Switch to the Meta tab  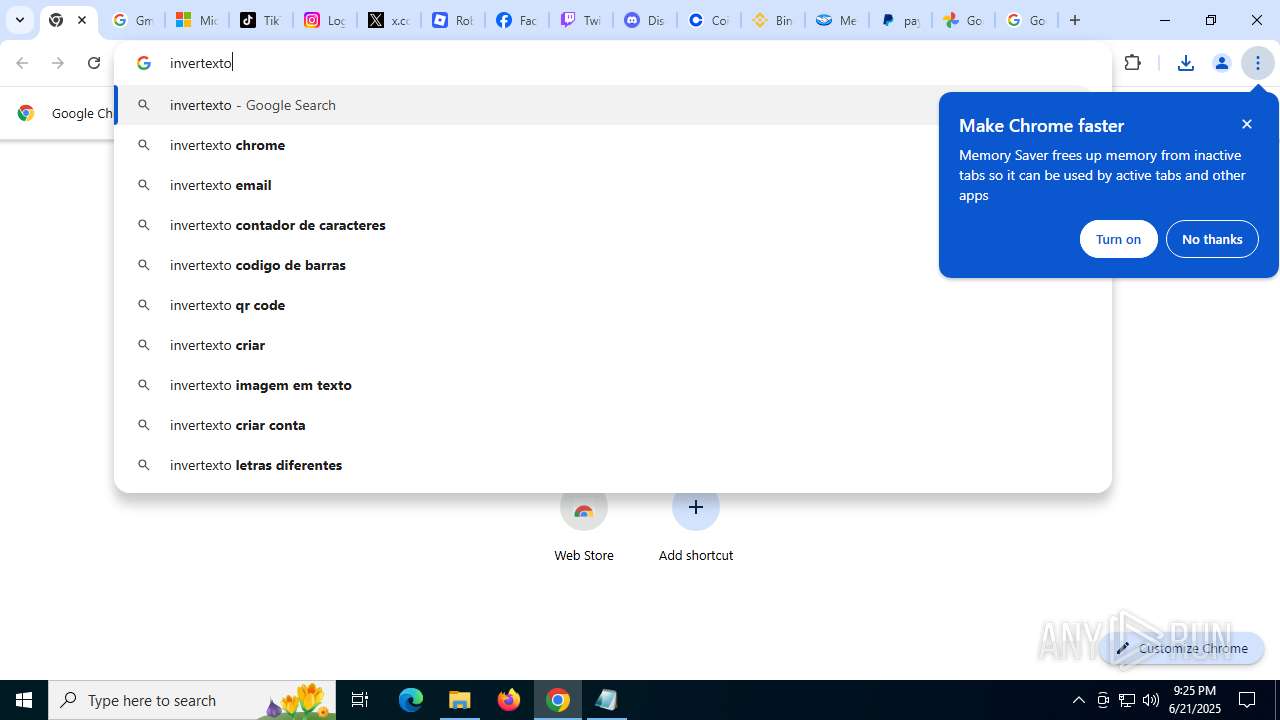coord(836,20)
